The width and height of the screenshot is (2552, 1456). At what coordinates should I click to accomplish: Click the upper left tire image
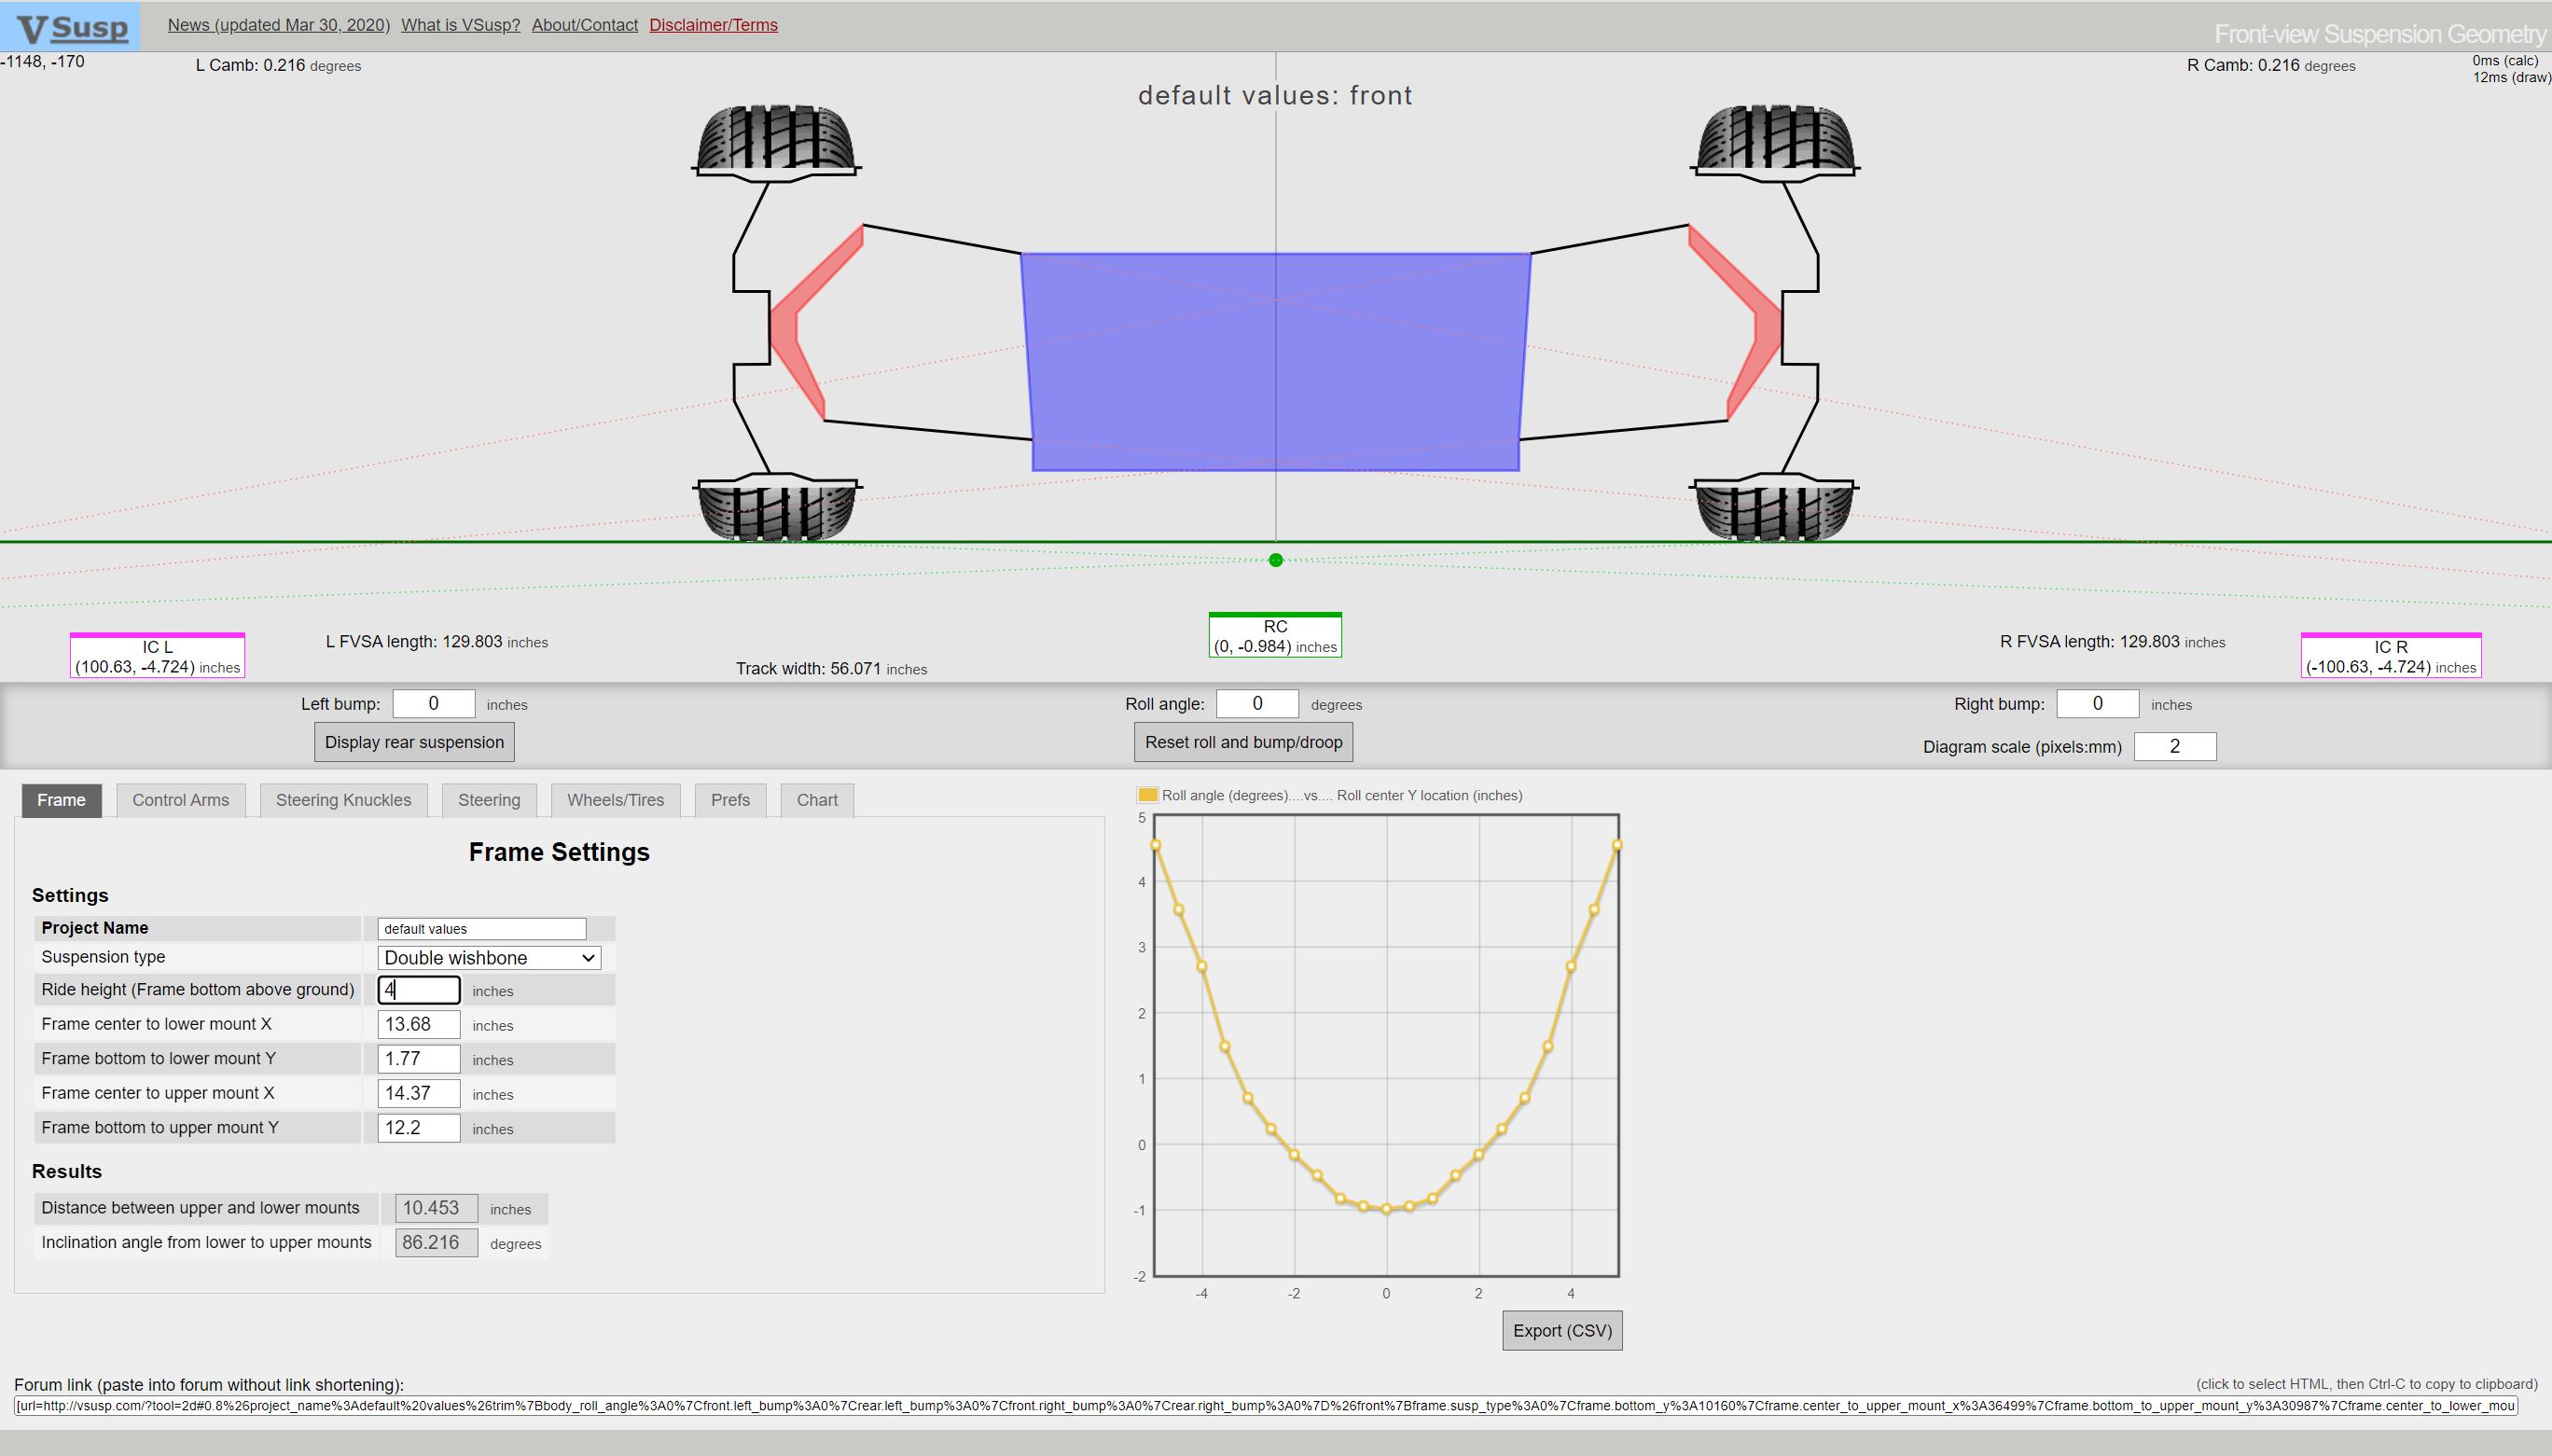click(x=776, y=138)
